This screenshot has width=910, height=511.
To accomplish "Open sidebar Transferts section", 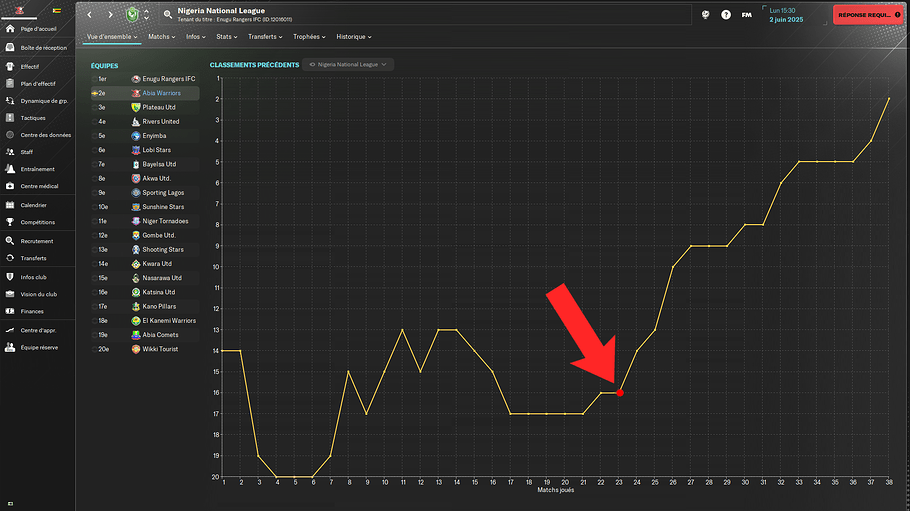I will pos(33,258).
